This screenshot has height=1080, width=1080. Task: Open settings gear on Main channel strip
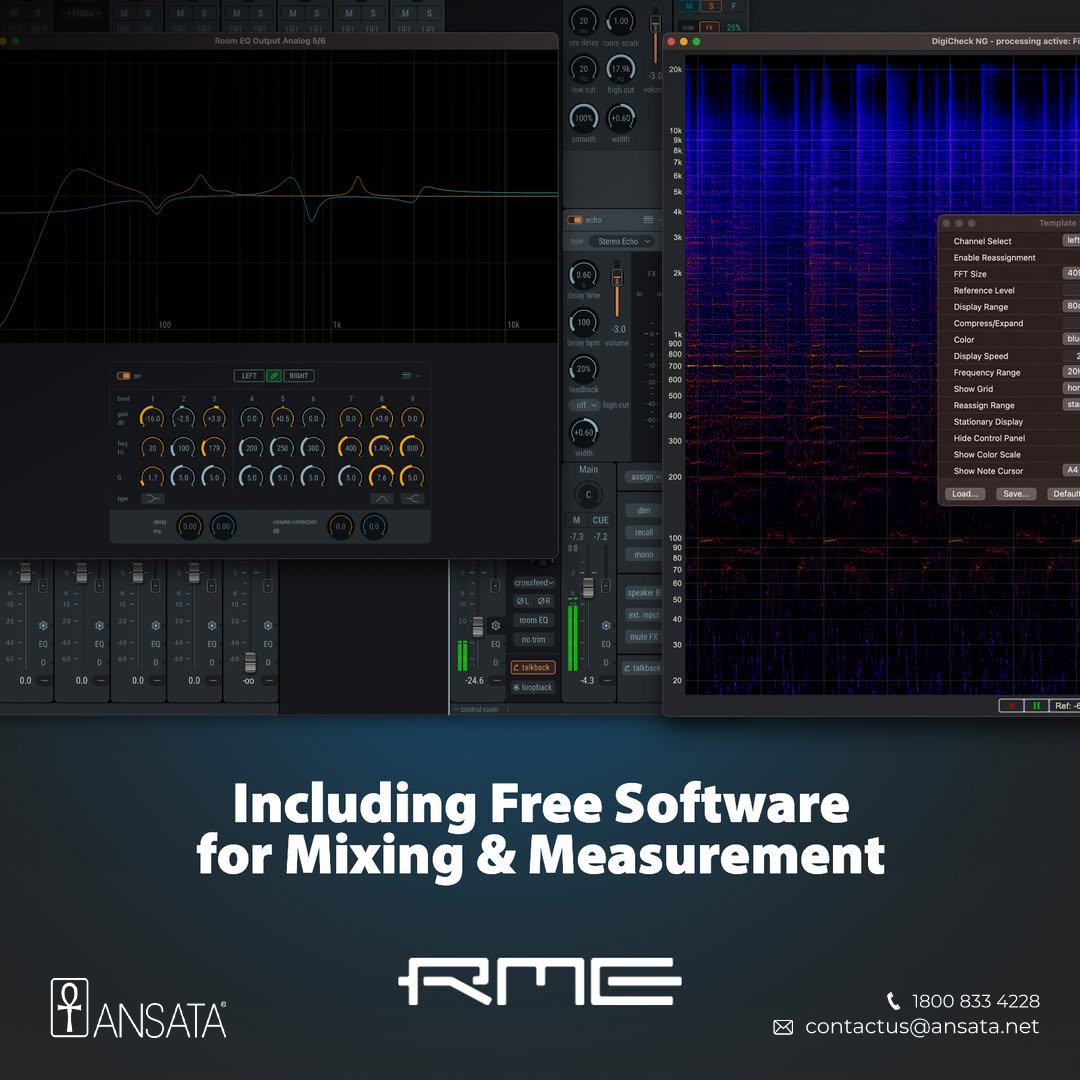(605, 625)
